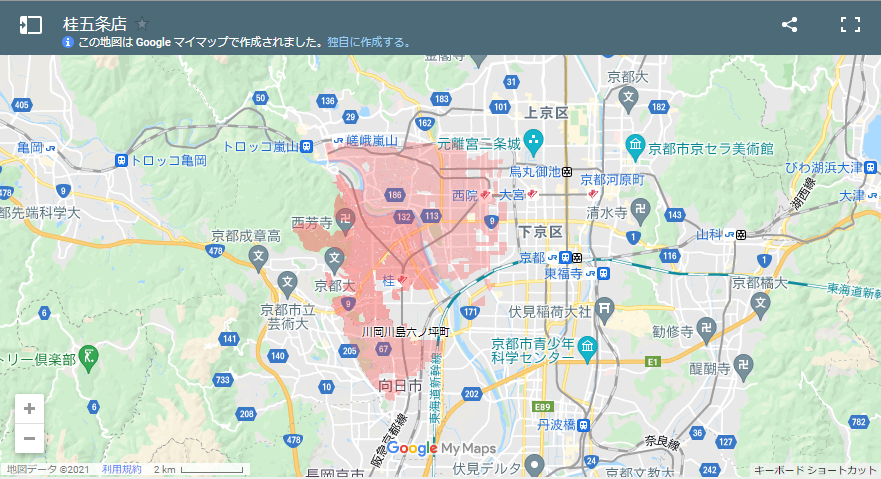This screenshot has width=881, height=479.
Task: Click the 烏丸御池 subway station icon
Action: pyautogui.click(x=567, y=172)
